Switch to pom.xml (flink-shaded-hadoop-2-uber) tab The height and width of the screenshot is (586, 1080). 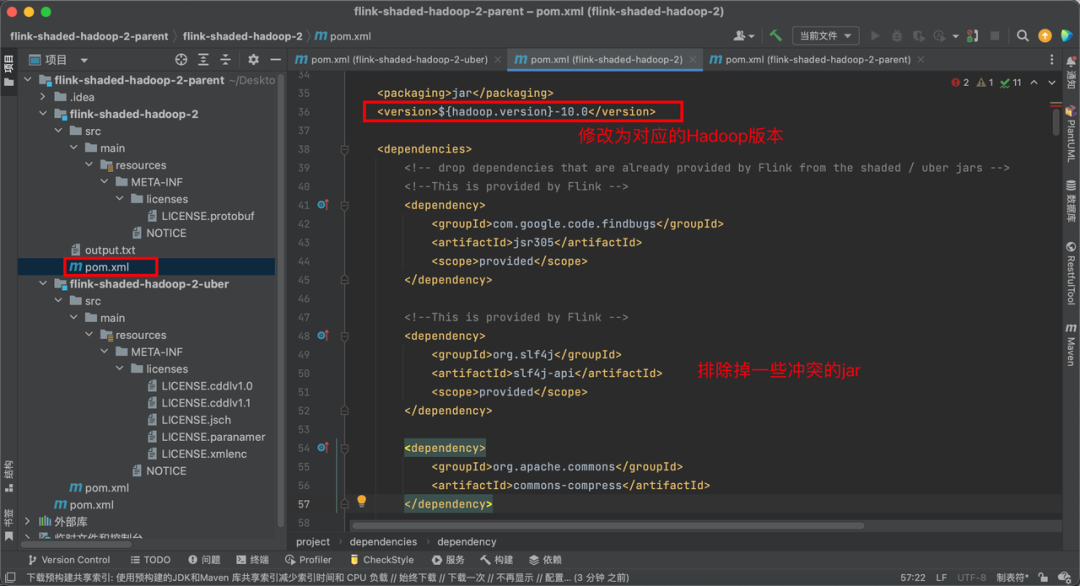pos(396,60)
